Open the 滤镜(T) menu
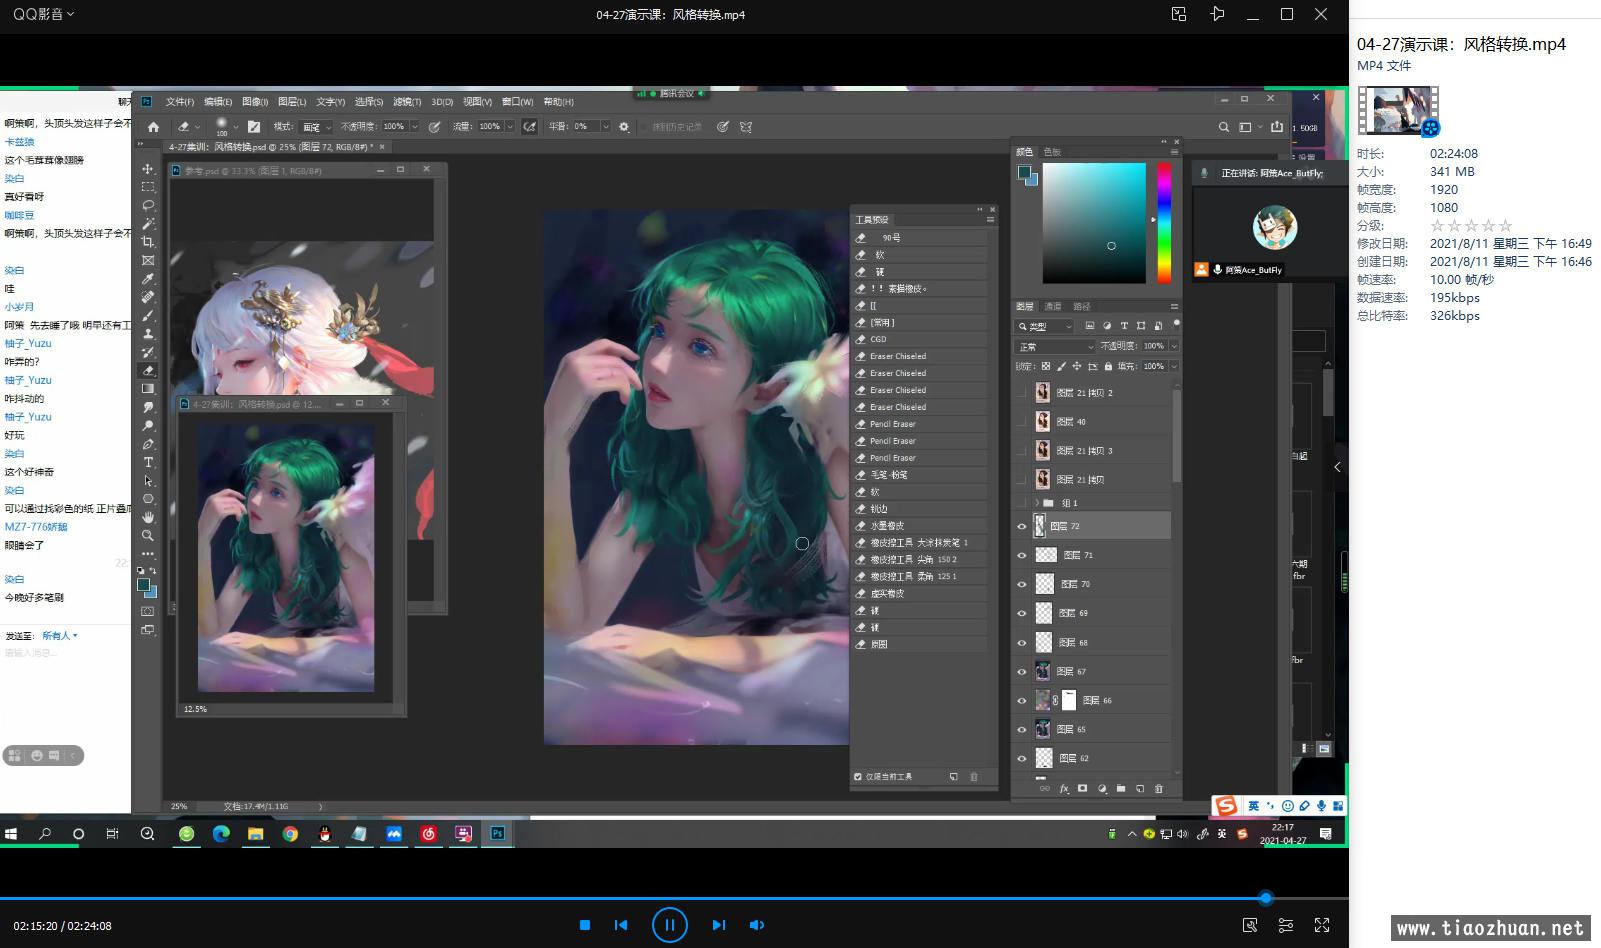 [407, 102]
